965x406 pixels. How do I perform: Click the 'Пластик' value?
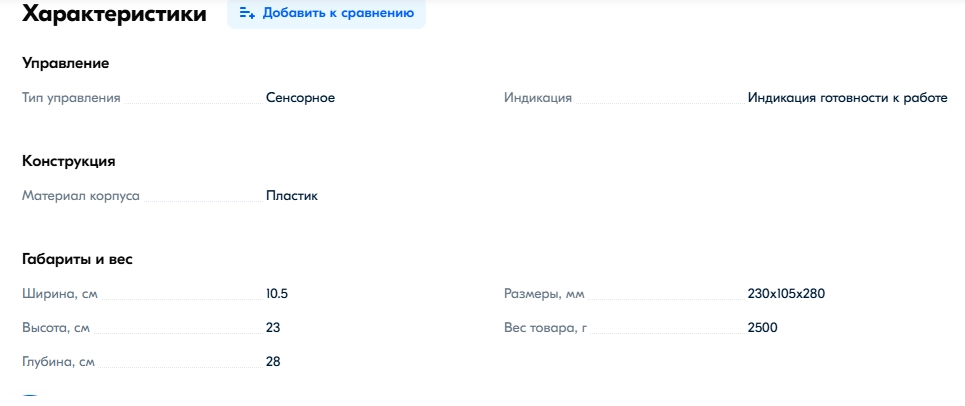[x=291, y=196]
